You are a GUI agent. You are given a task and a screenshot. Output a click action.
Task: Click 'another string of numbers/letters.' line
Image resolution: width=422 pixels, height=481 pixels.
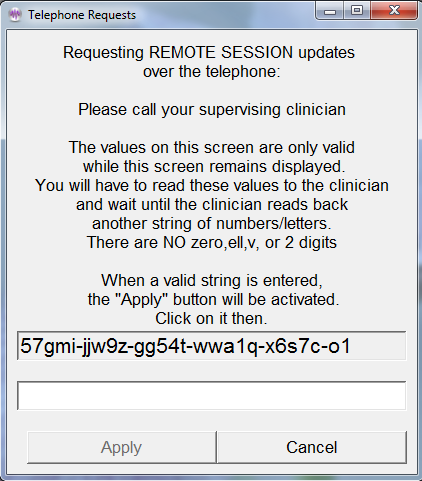(x=212, y=223)
